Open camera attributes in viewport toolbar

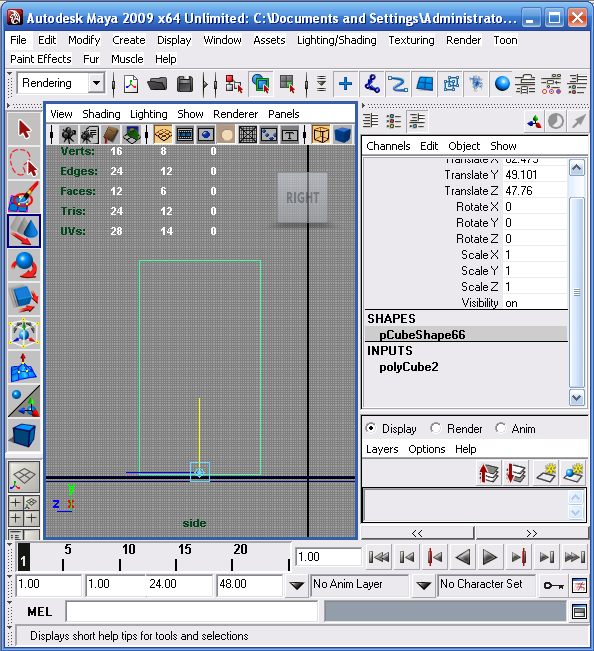(x=90, y=135)
